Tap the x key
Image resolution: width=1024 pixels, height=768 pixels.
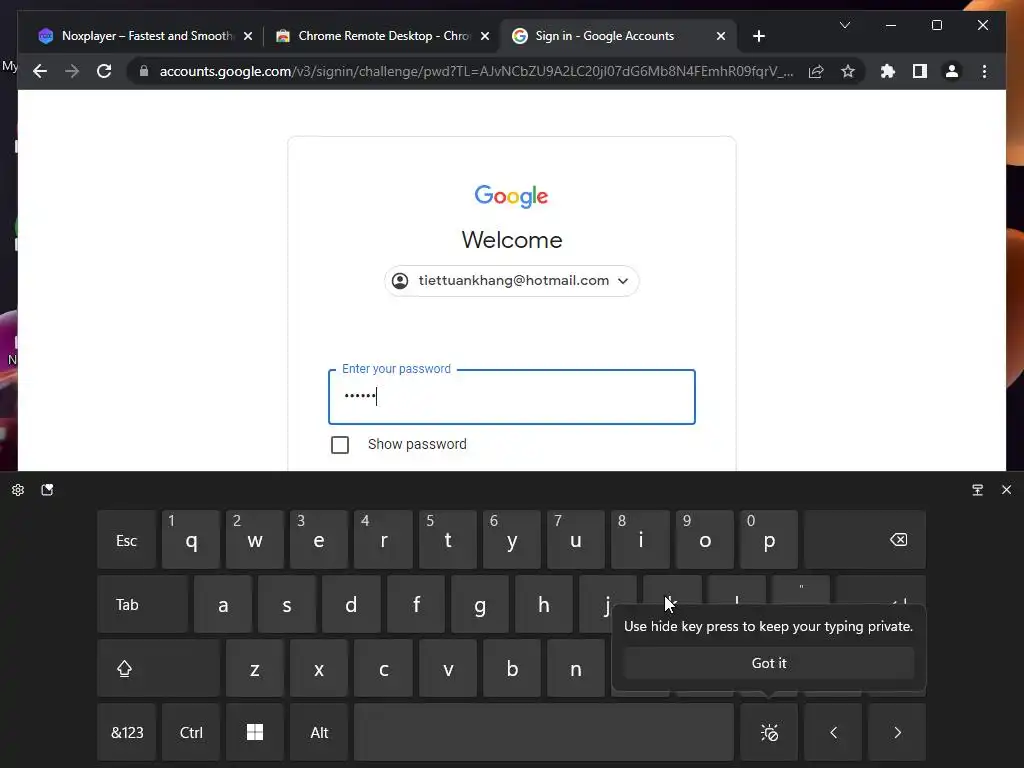click(319, 668)
